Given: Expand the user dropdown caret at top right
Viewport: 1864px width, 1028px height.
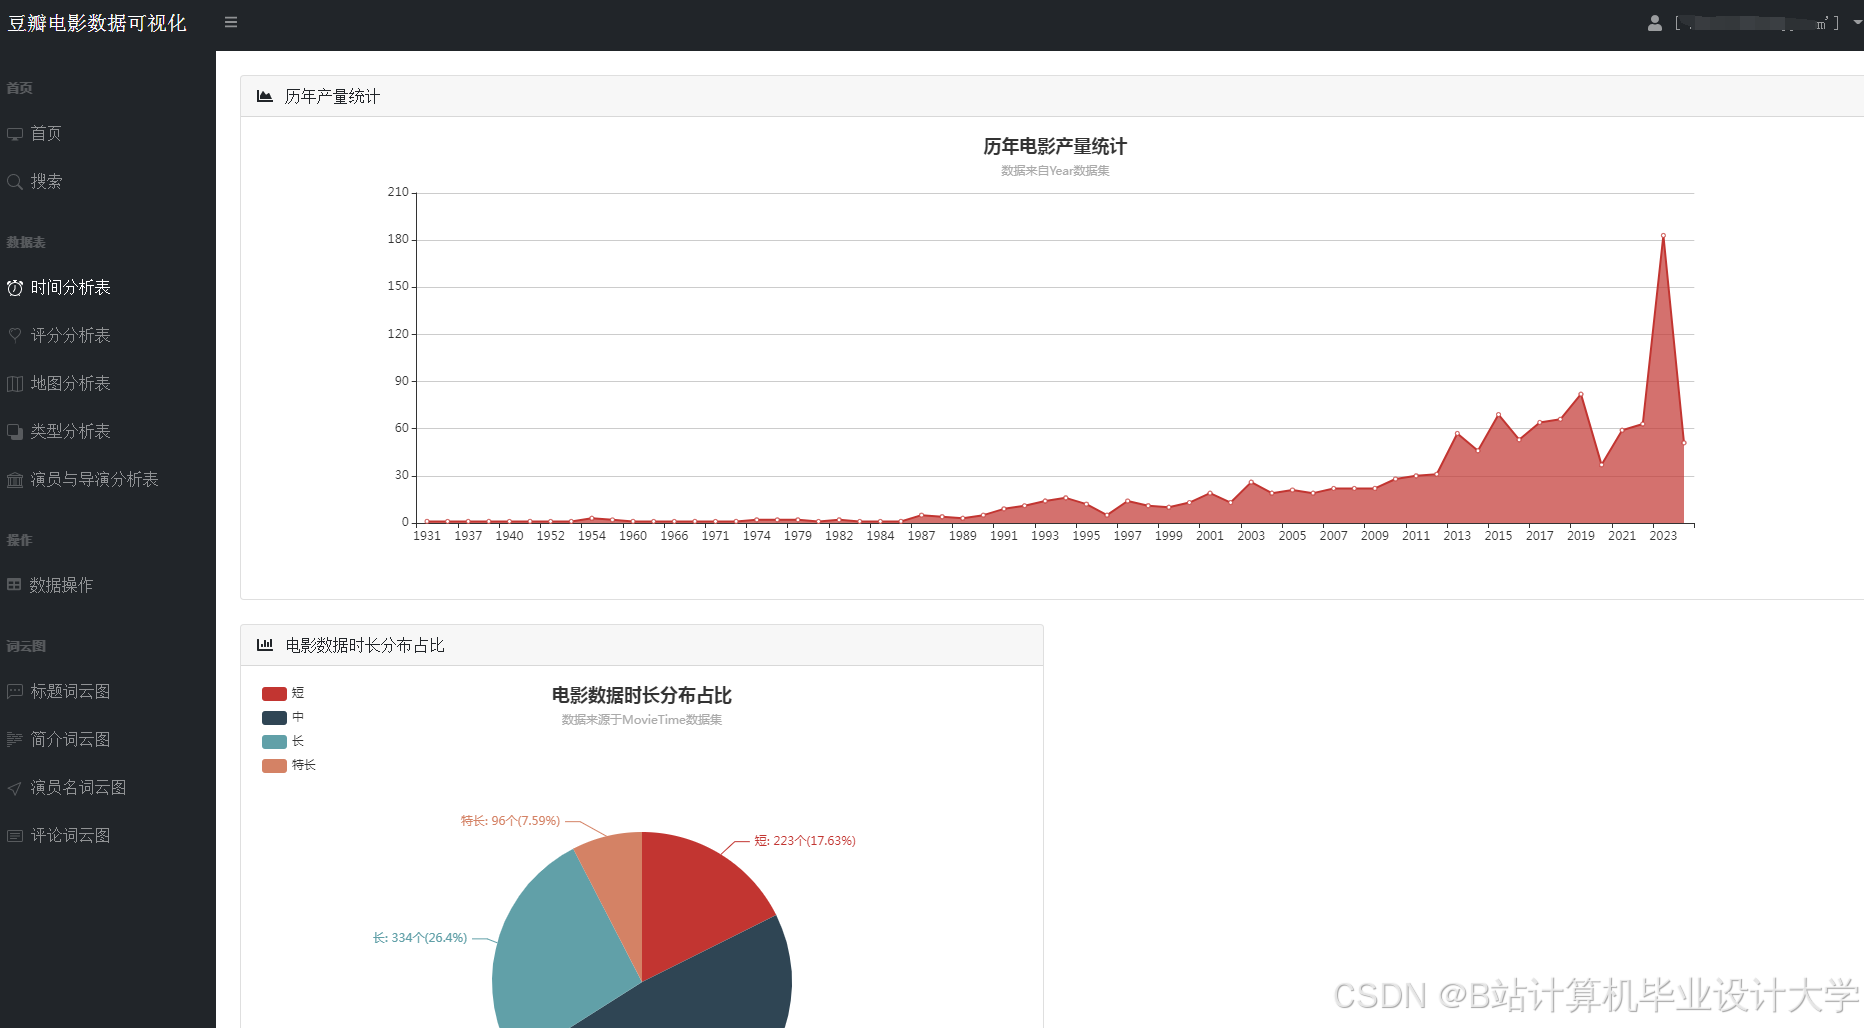Looking at the screenshot, I should [1857, 22].
